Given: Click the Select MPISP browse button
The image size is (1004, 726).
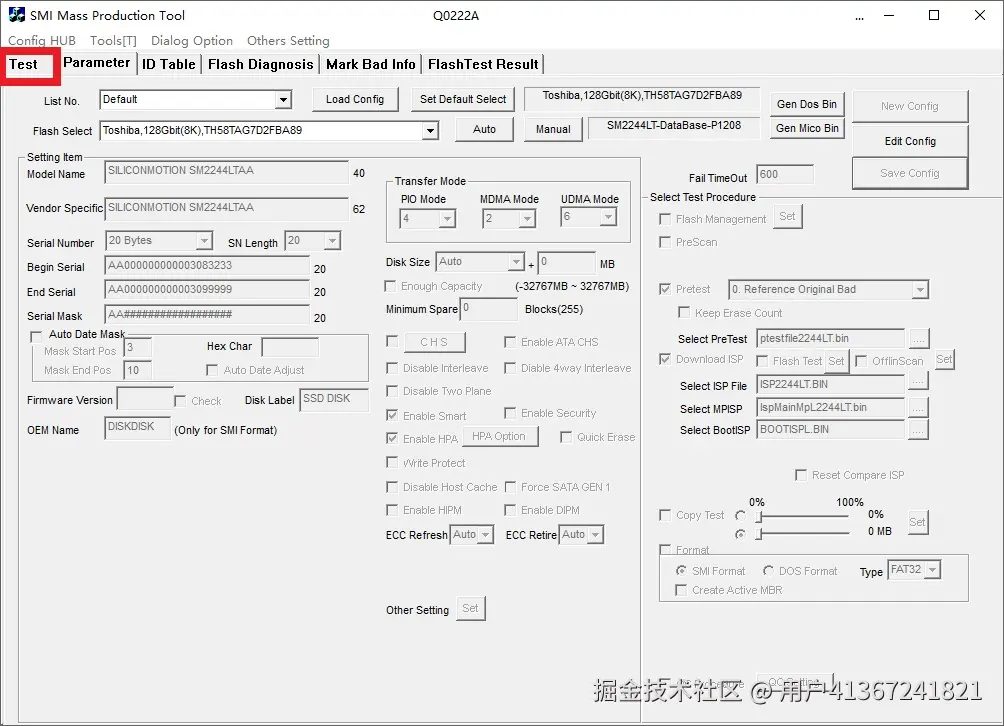Looking at the screenshot, I should click(x=918, y=408).
